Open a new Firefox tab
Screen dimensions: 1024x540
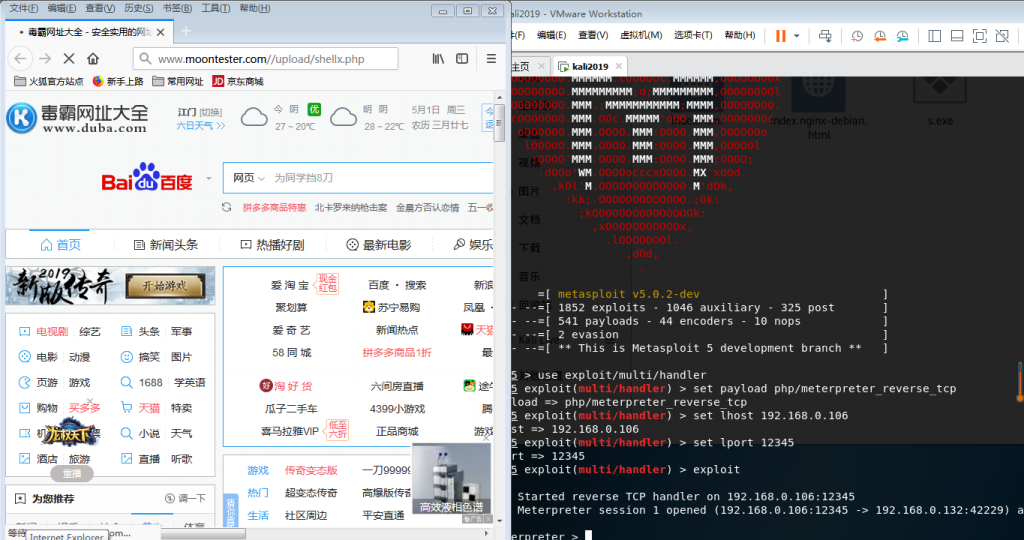click(x=186, y=31)
